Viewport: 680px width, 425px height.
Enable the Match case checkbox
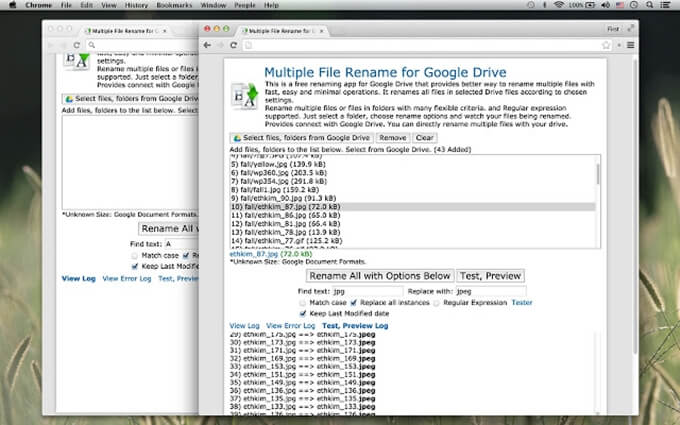click(x=303, y=302)
